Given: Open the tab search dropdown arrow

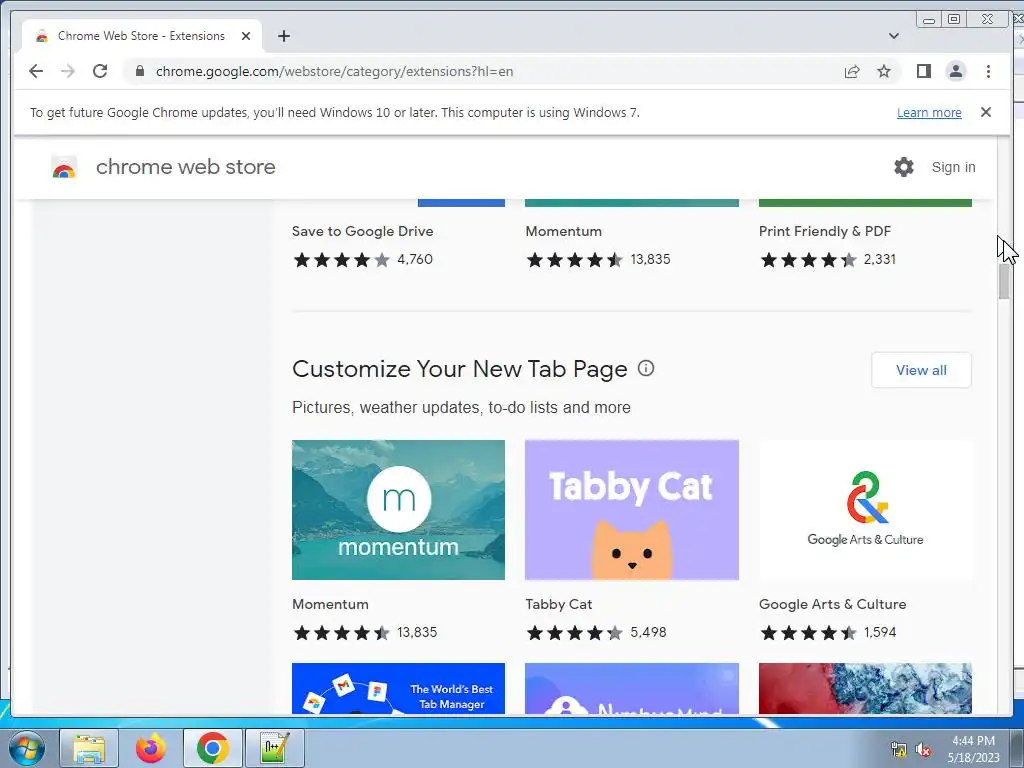Looking at the screenshot, I should (x=893, y=36).
